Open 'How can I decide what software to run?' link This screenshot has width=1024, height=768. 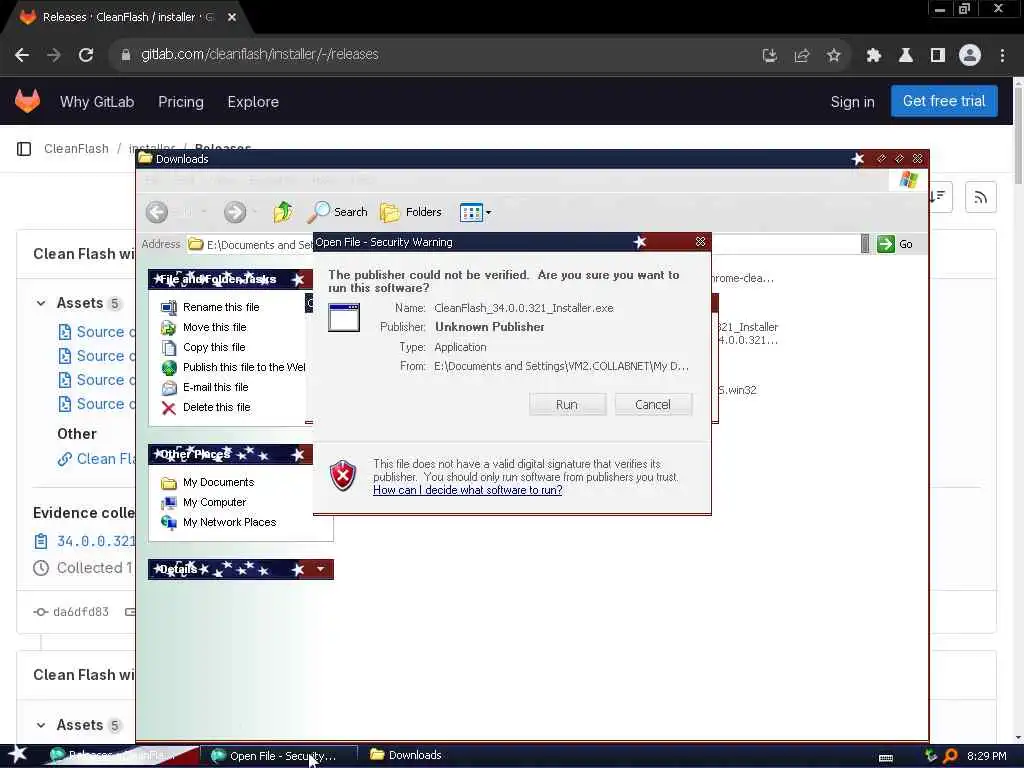click(x=468, y=490)
